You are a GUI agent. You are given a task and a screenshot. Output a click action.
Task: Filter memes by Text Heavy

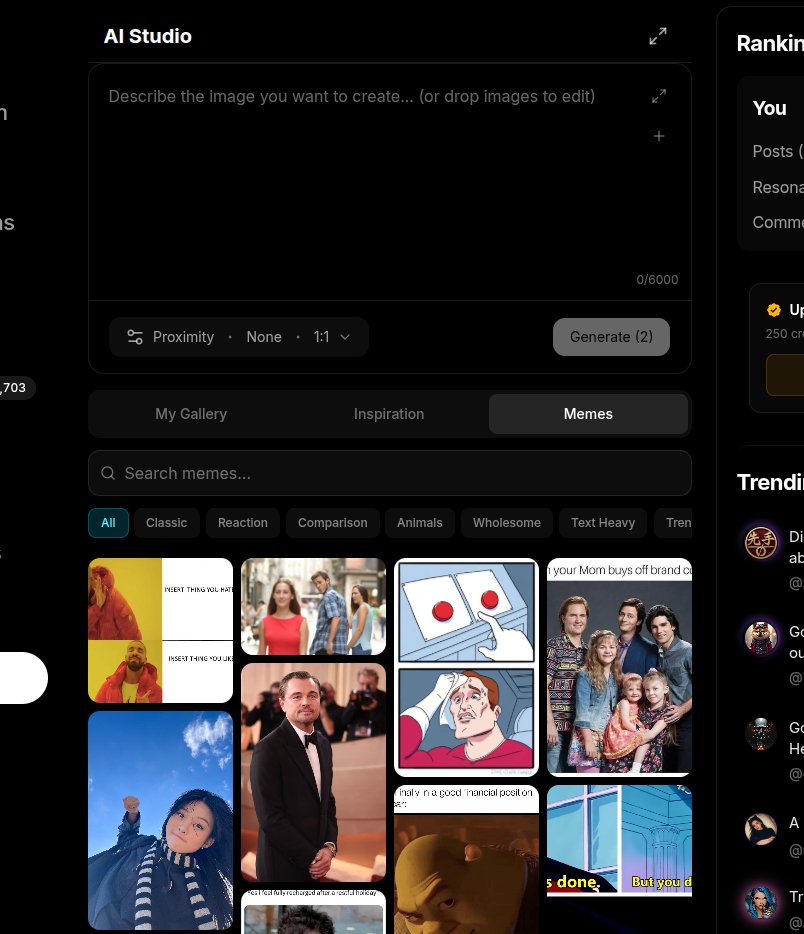pyautogui.click(x=603, y=523)
